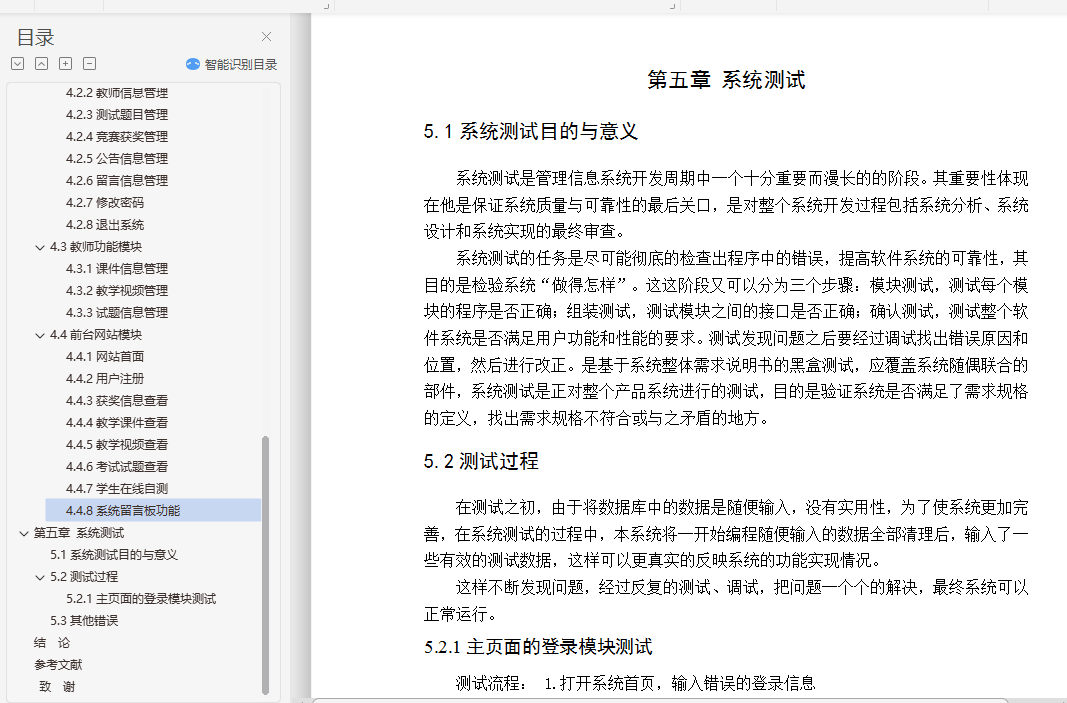Select 第五章 系统测试 in outline

click(x=79, y=532)
